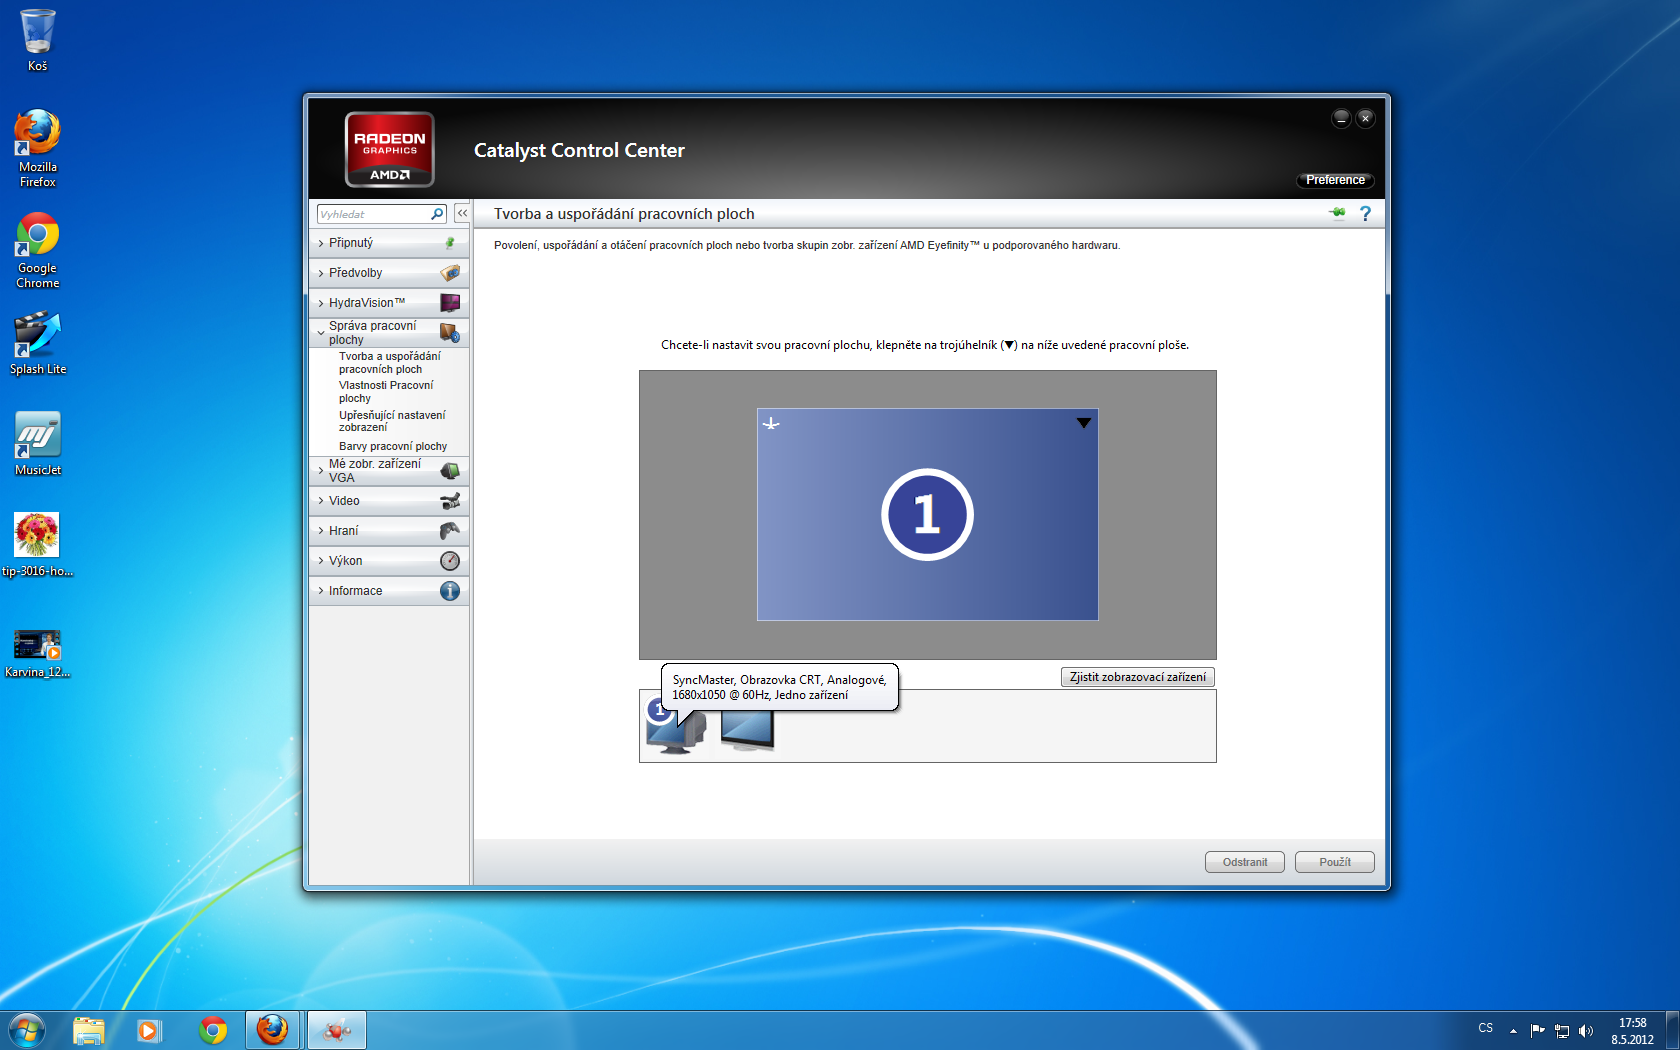
Task: Click the Mé zobr. zařízení VGA icon
Action: [x=450, y=471]
